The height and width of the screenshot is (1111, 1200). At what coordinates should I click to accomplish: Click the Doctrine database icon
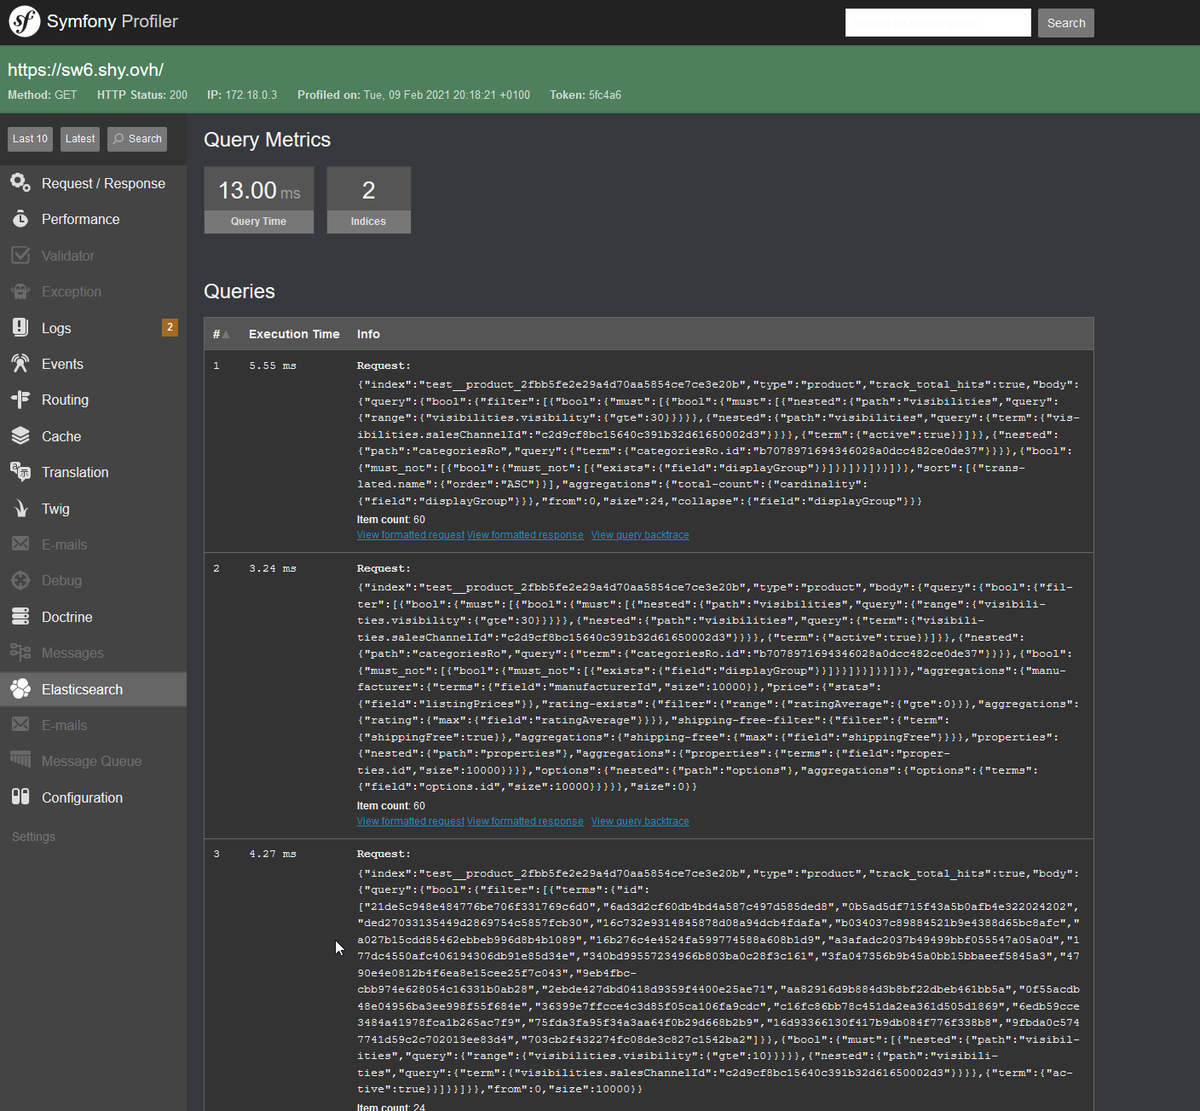(20, 617)
